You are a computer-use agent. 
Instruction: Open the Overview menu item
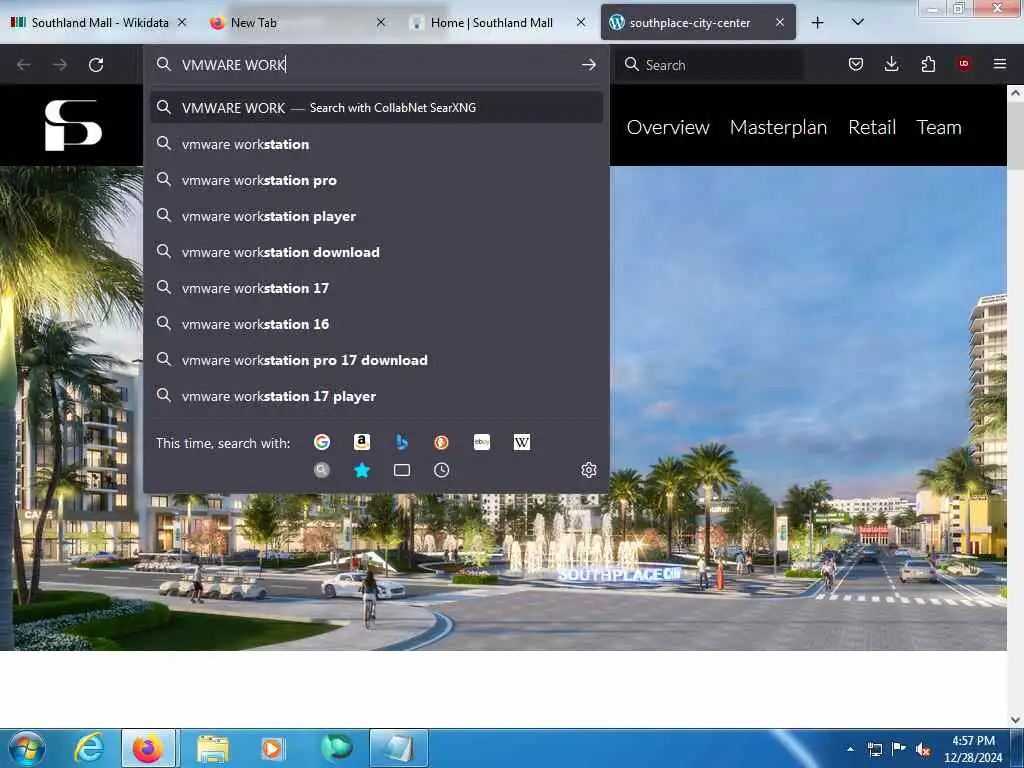[667, 127]
